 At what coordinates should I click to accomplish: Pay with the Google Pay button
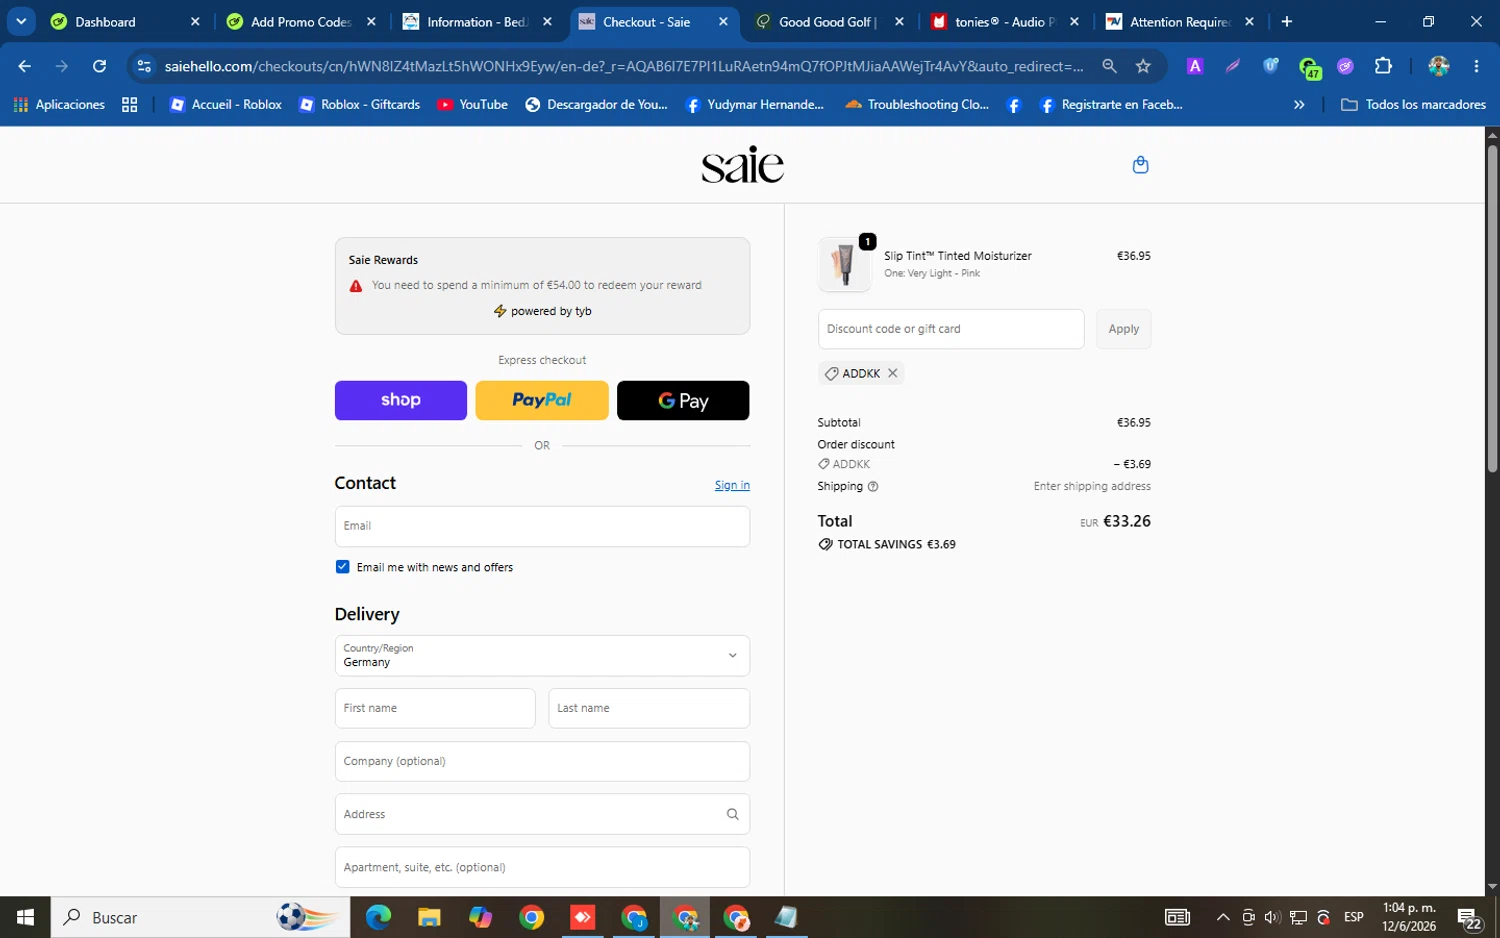683,400
